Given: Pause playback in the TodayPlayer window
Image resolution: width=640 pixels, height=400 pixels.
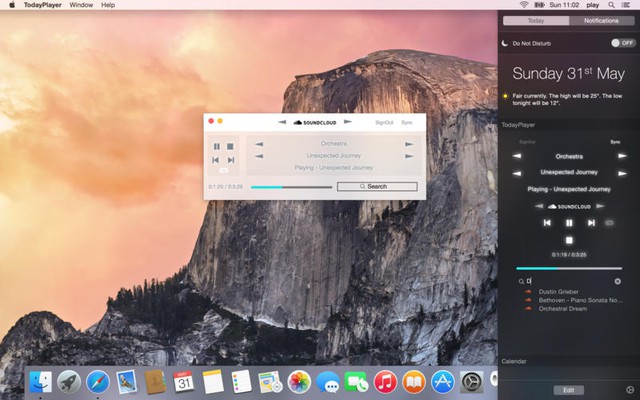Looking at the screenshot, I should [x=217, y=146].
